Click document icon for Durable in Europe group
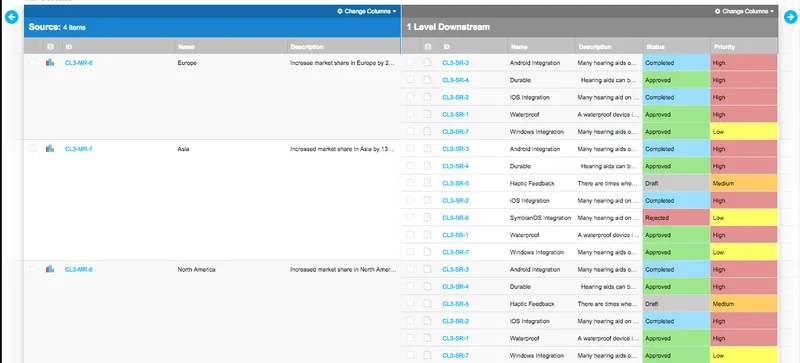This screenshot has height=363, width=800. click(427, 80)
